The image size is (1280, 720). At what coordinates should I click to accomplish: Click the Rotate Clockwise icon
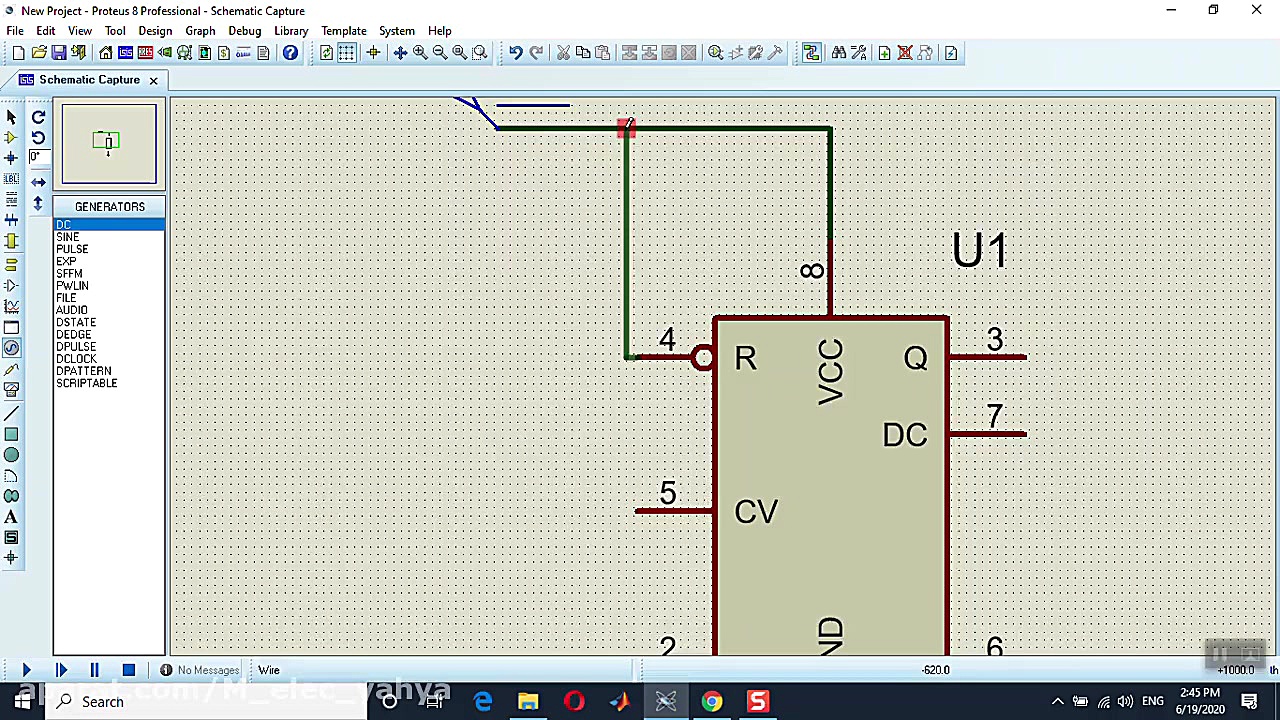(x=38, y=117)
